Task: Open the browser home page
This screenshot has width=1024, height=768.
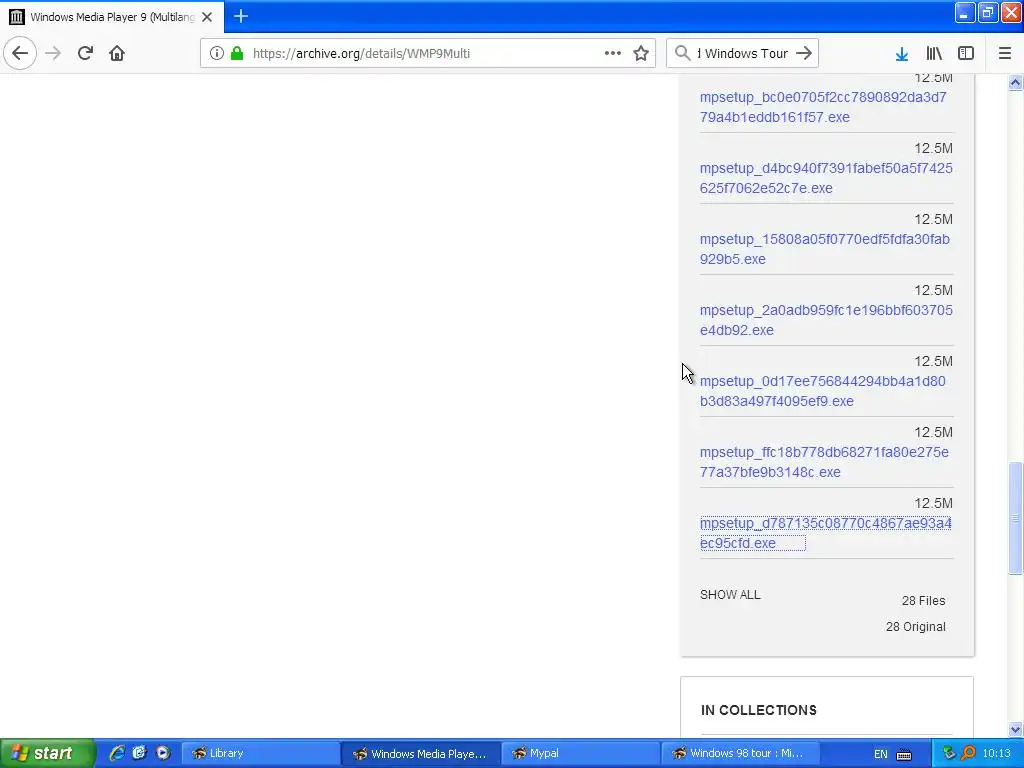Action: coord(117,53)
